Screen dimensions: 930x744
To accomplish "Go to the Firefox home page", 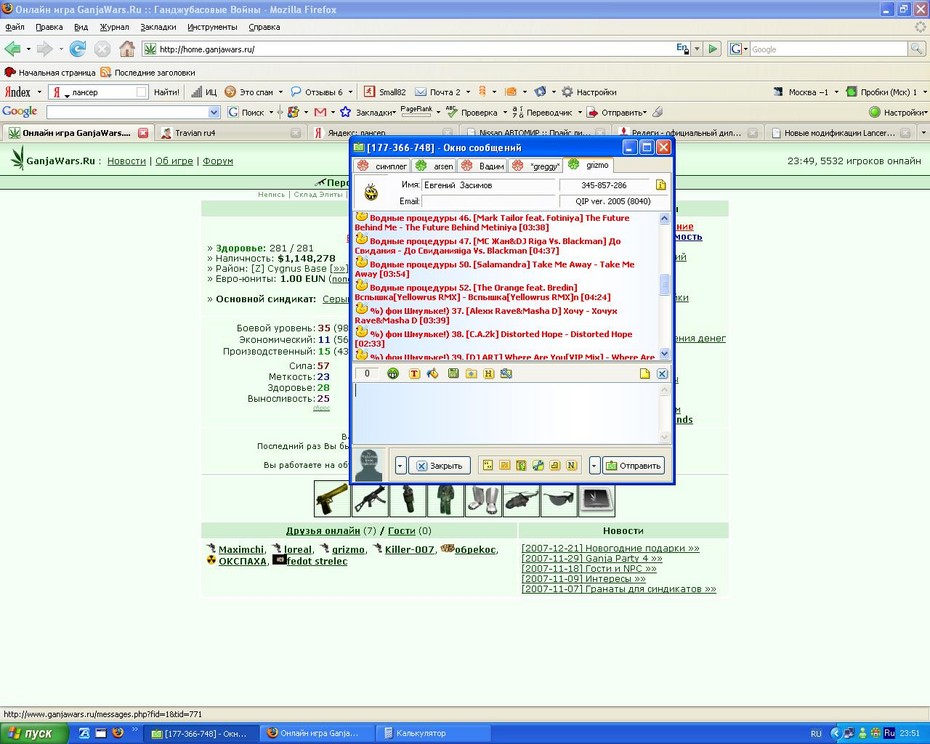I will click(x=126, y=49).
